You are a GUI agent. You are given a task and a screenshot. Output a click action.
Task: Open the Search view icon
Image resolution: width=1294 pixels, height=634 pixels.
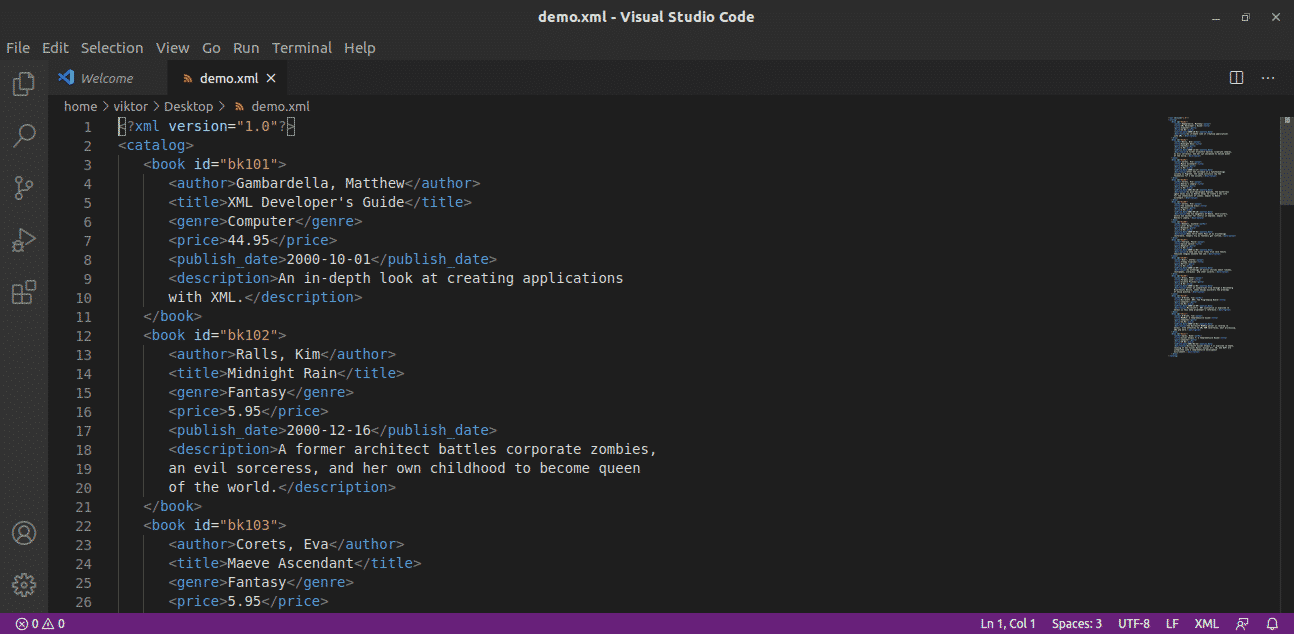24,136
